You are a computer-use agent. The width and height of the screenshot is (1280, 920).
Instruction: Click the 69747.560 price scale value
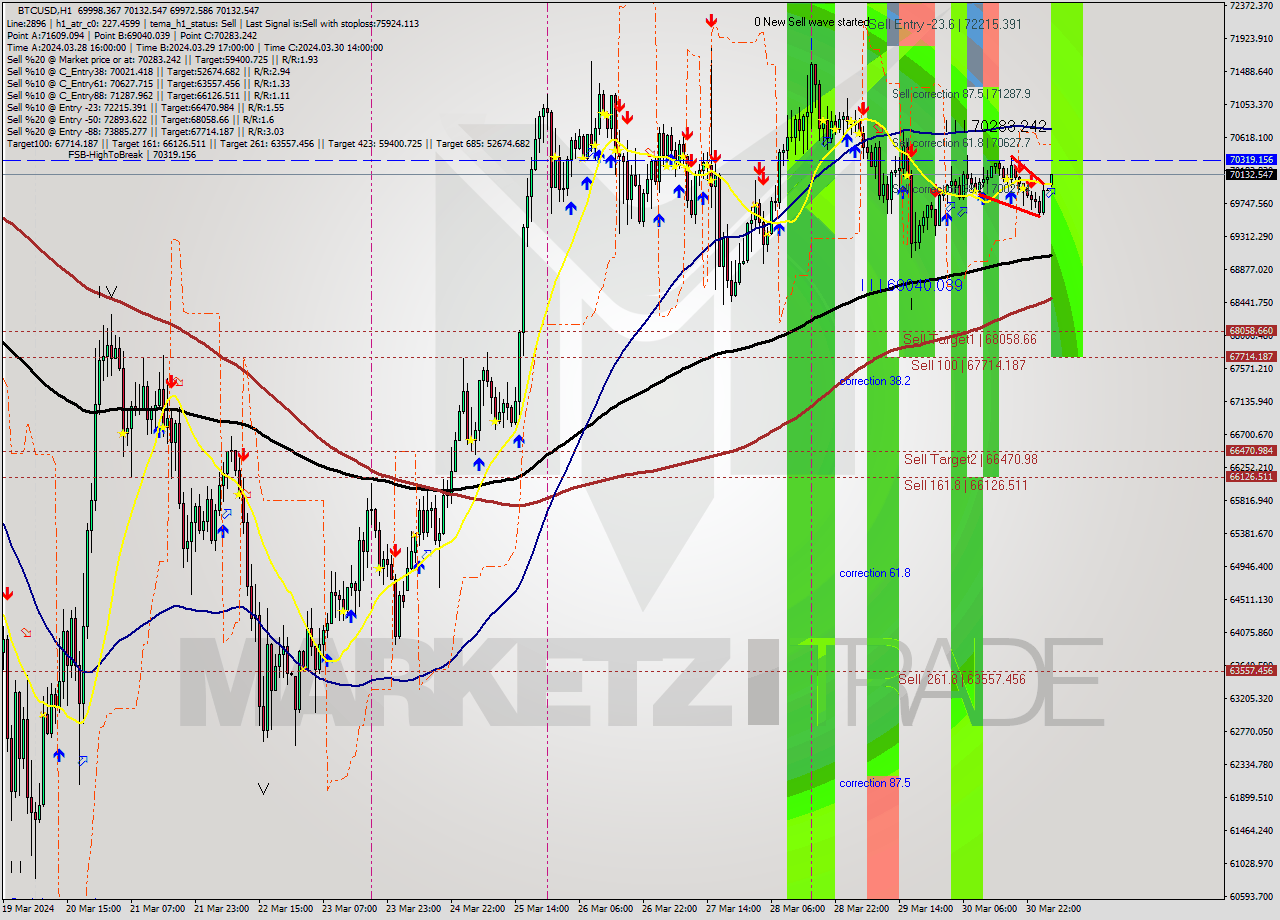tap(1251, 204)
